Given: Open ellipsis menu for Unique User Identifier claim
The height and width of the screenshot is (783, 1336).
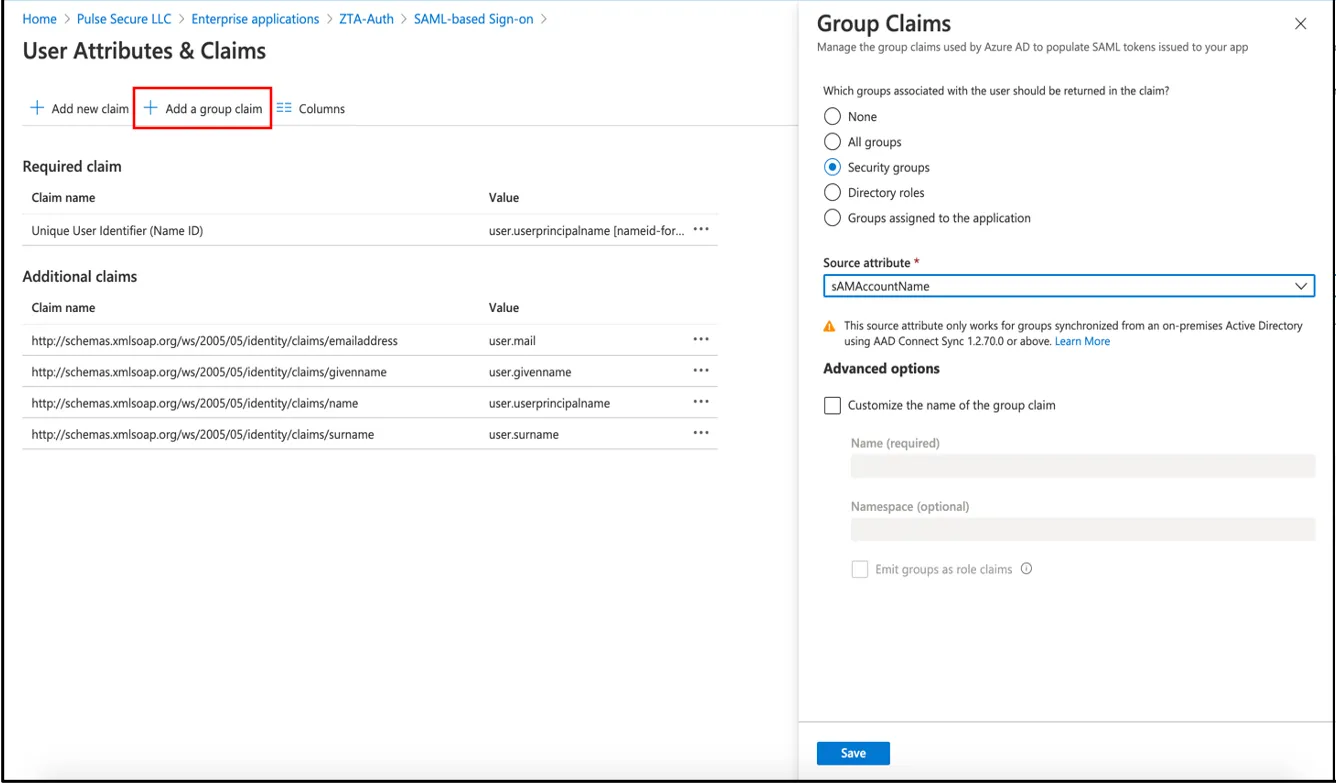Looking at the screenshot, I should click(701, 230).
